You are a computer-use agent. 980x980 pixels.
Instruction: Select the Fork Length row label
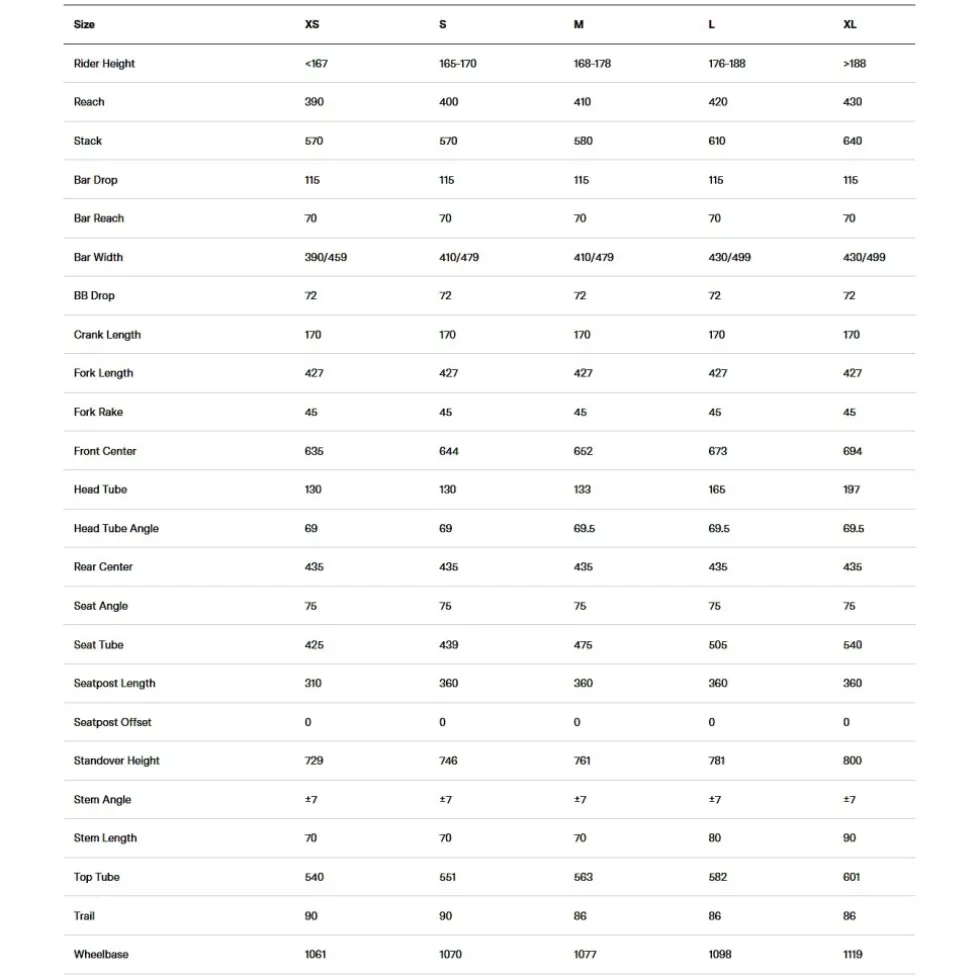tap(104, 373)
